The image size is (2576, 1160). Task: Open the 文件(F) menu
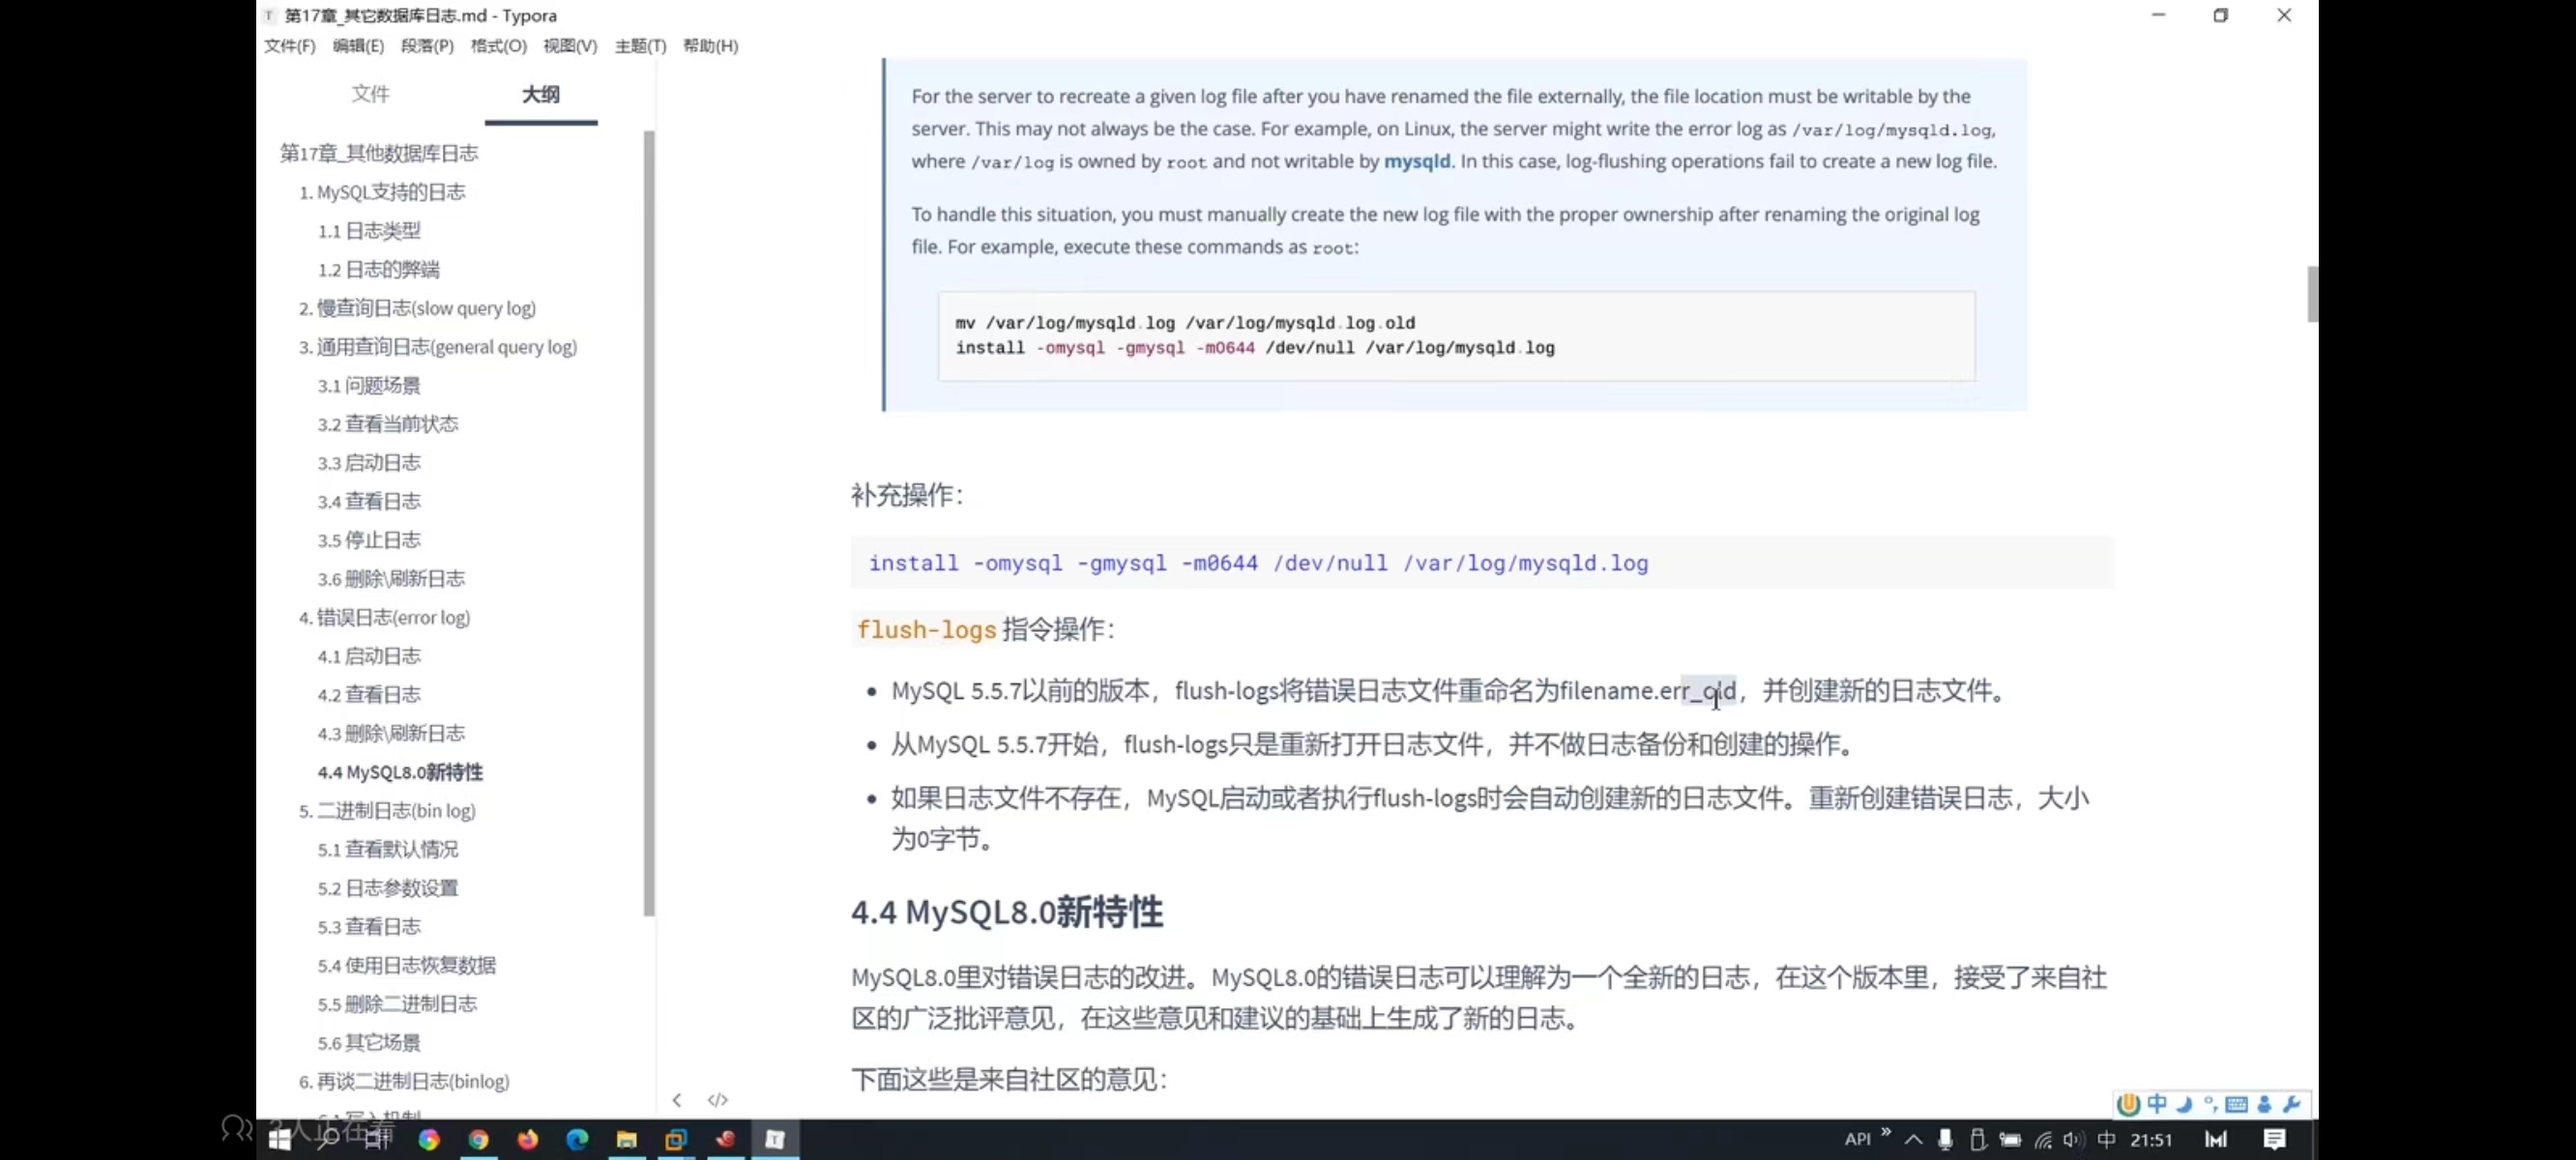(x=289, y=46)
